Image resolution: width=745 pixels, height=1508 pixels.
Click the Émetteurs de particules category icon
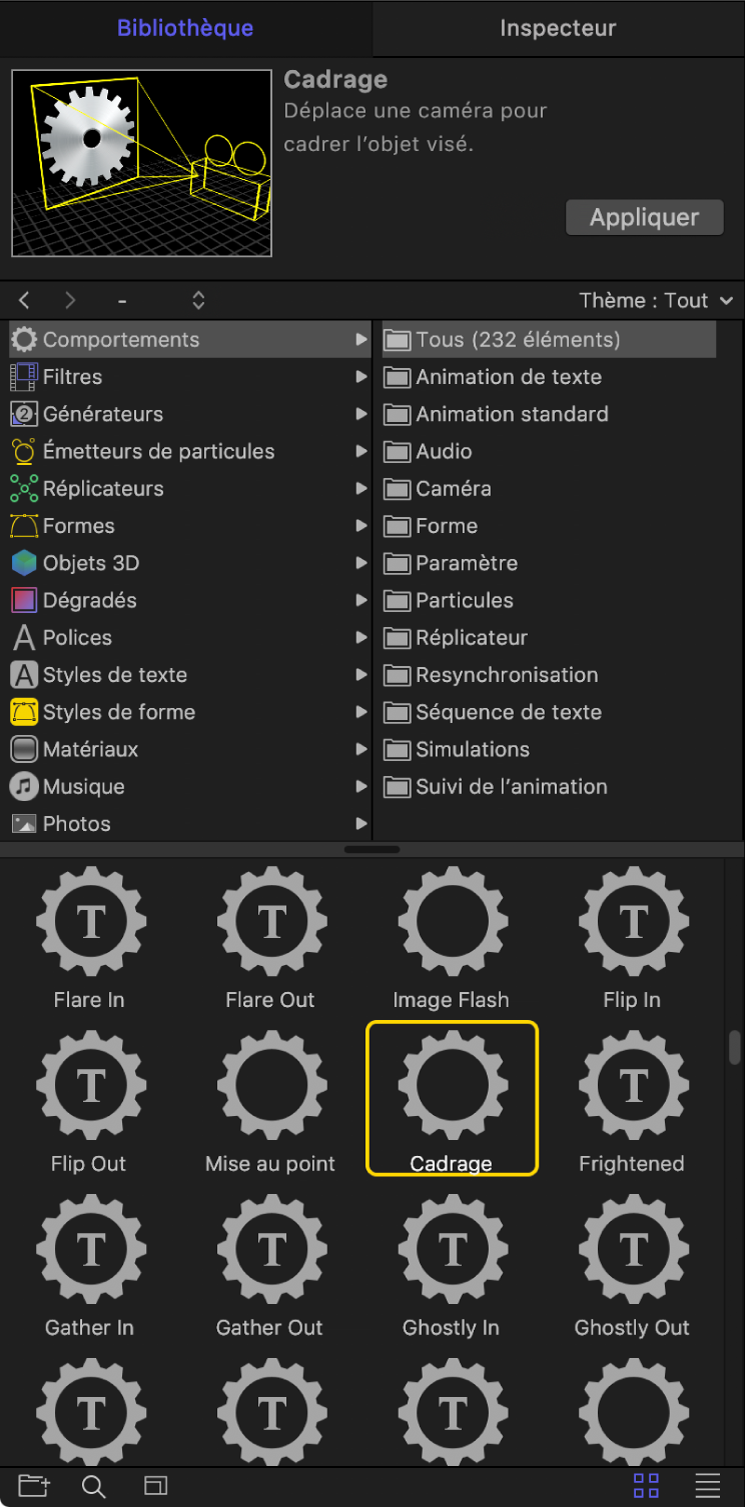pos(24,452)
